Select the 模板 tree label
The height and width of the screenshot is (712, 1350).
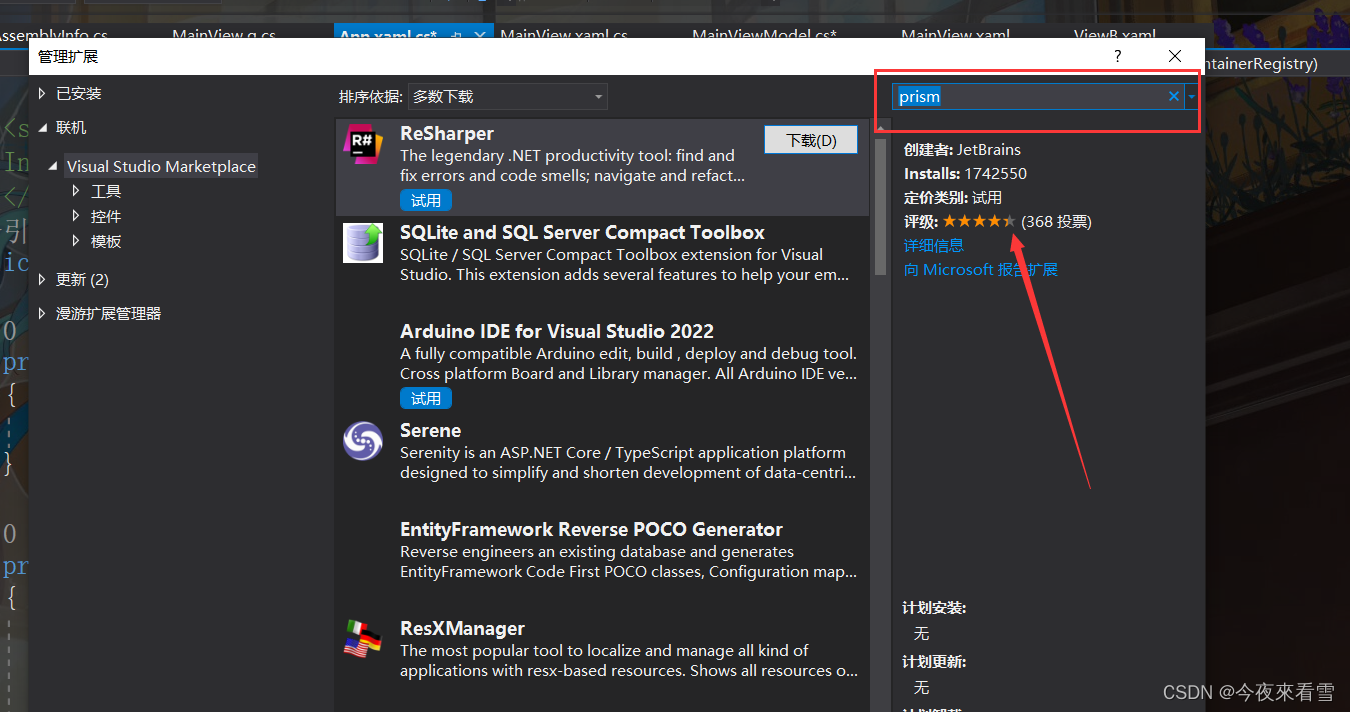coord(106,241)
